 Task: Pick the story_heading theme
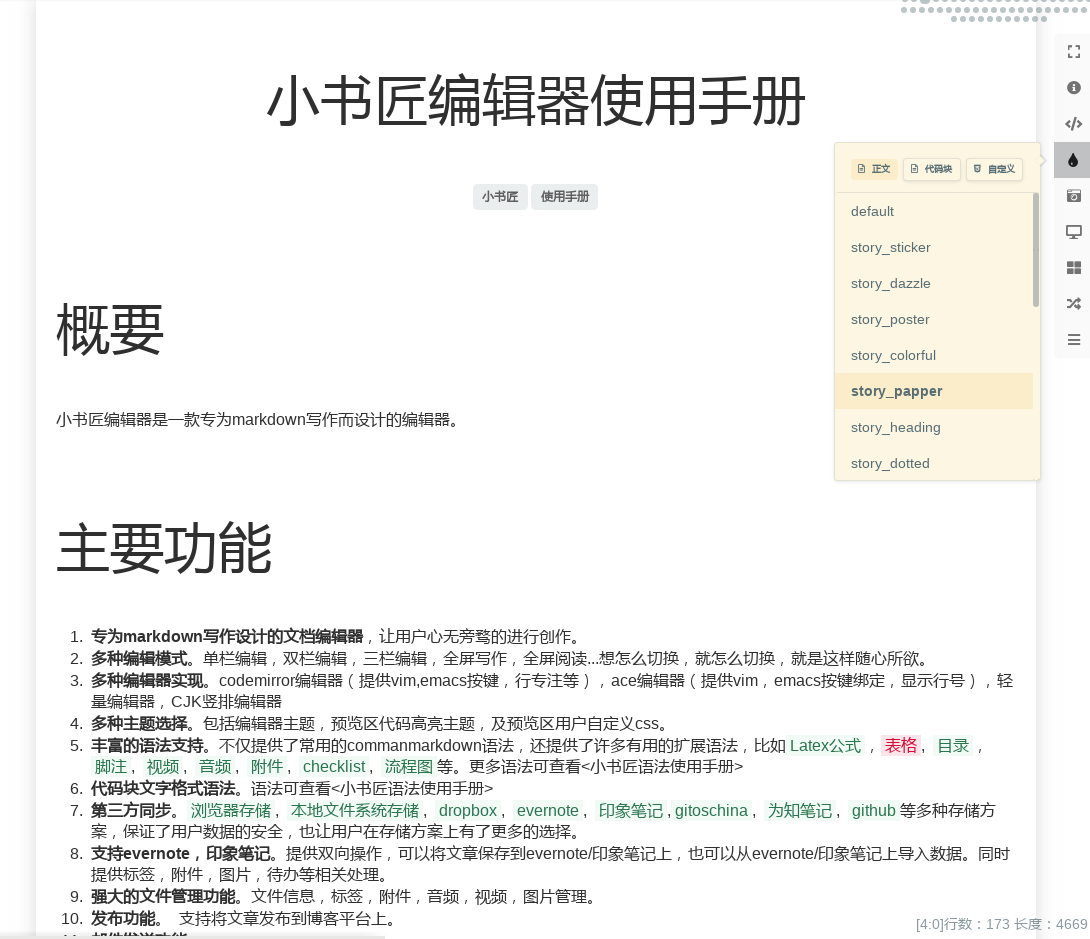[934, 427]
